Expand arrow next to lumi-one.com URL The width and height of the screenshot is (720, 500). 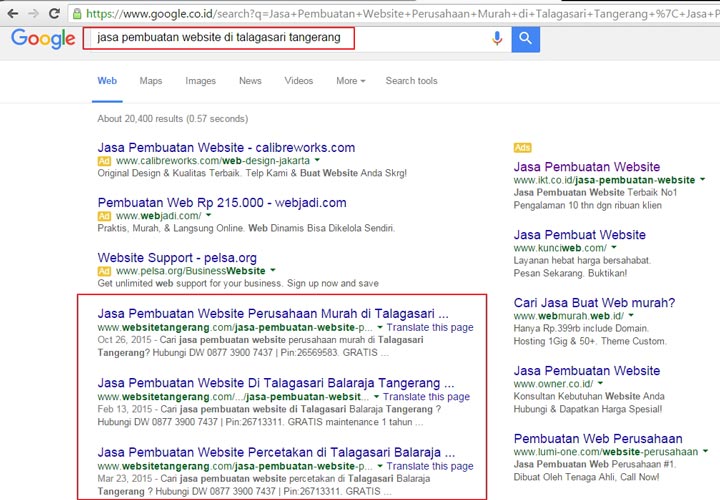pos(705,451)
